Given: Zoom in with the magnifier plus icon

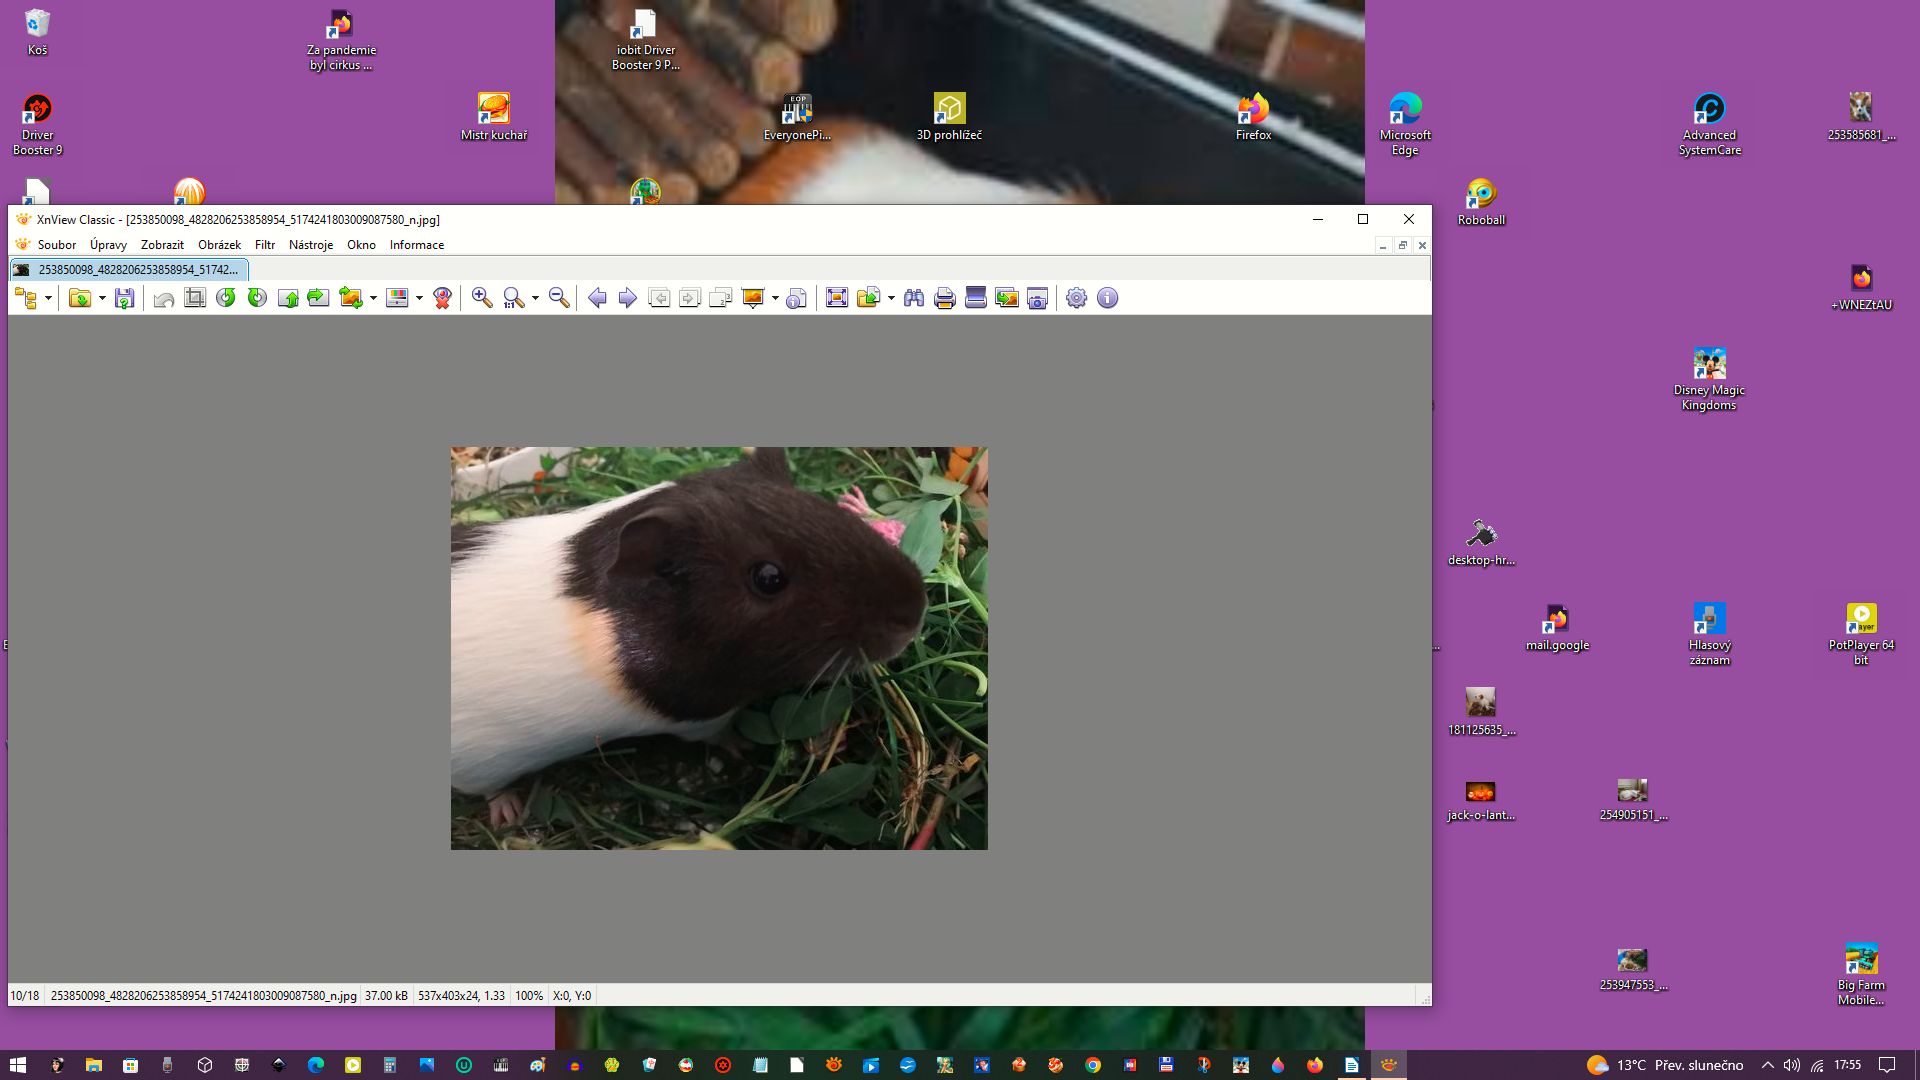Looking at the screenshot, I should (482, 298).
